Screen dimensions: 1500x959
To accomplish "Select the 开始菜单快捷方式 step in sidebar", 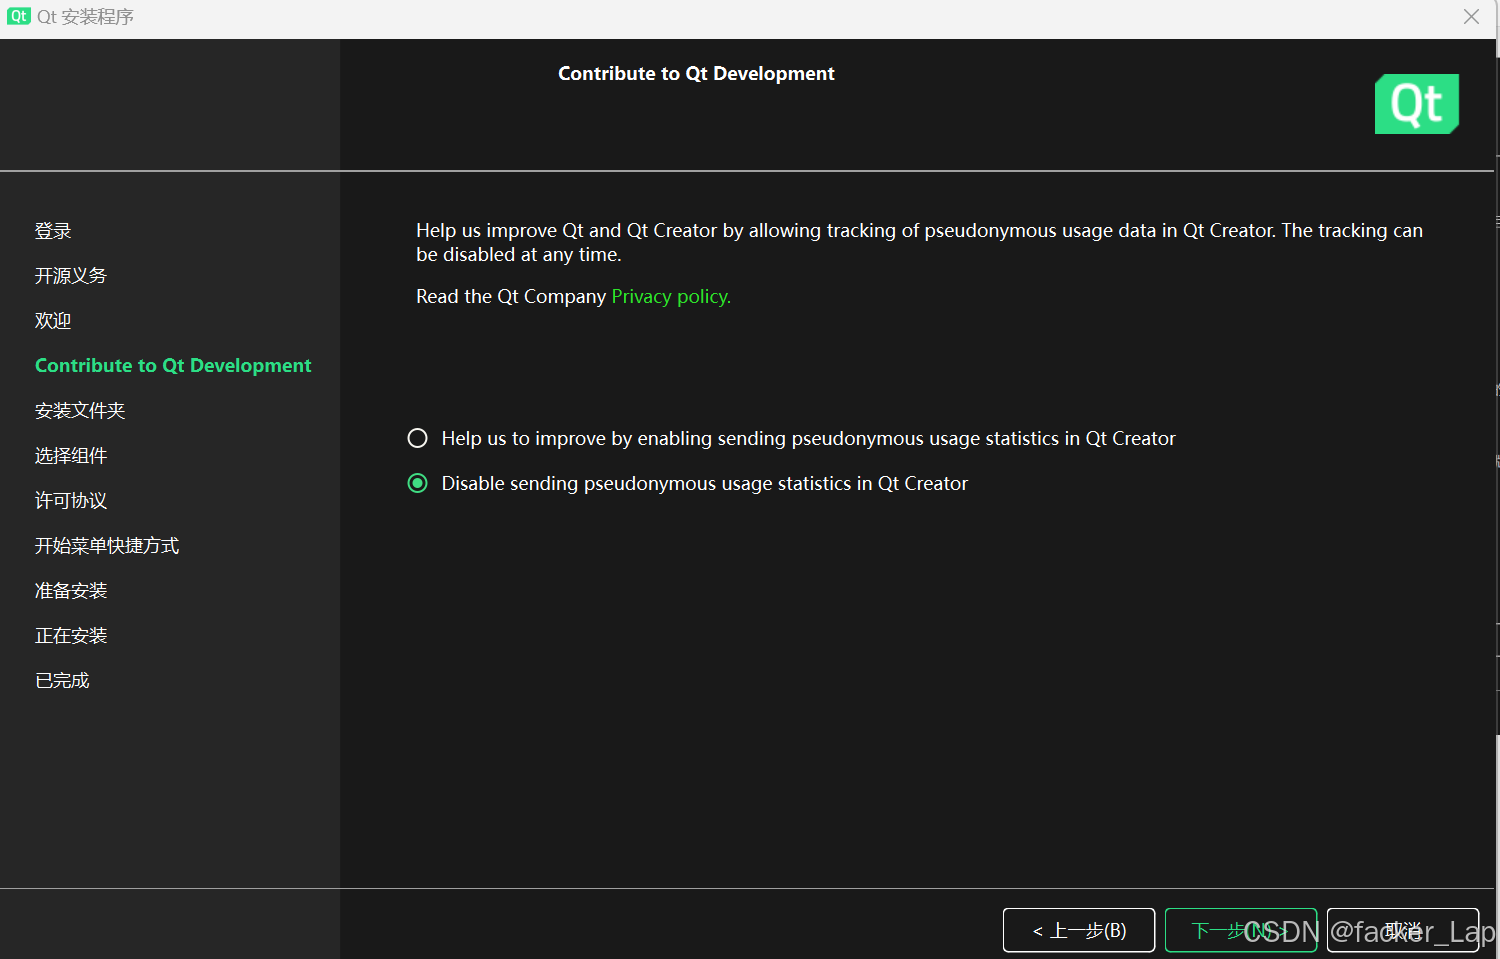I will point(107,546).
